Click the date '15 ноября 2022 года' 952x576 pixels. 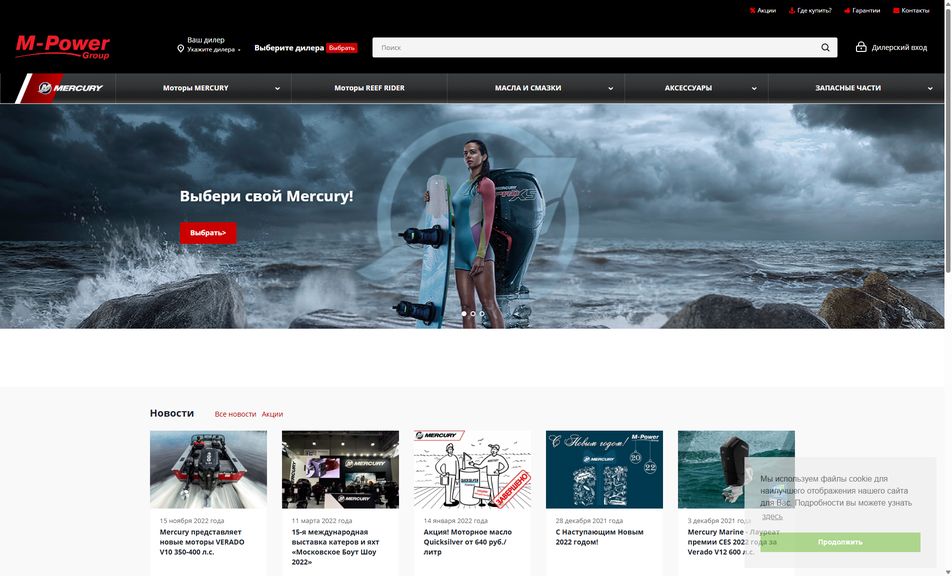pos(192,520)
